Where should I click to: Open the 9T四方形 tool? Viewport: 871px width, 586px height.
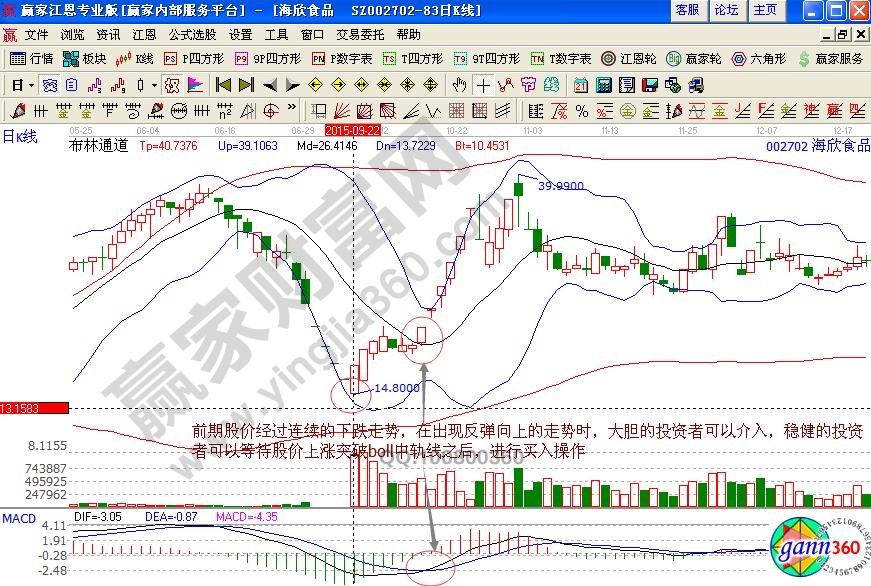(486, 58)
